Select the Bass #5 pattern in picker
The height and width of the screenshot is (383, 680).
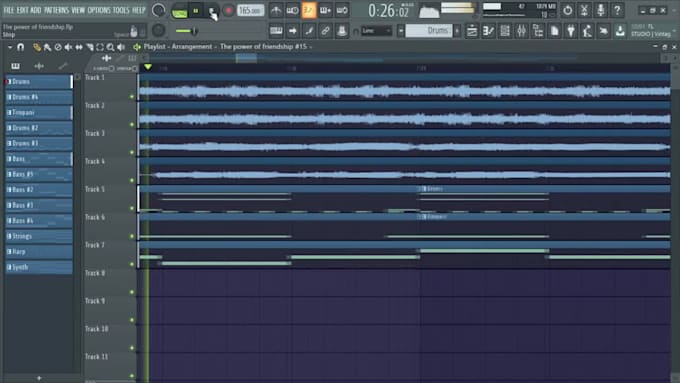[39, 174]
